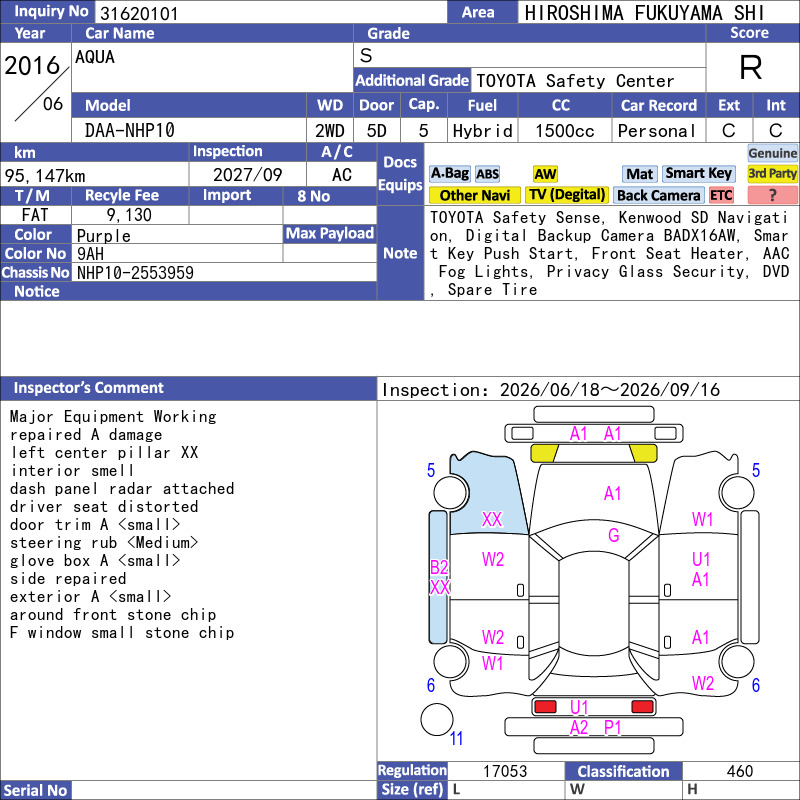Screen dimensions: 800x800
Task: Select the fuel type Hybrid
Action: (483, 131)
